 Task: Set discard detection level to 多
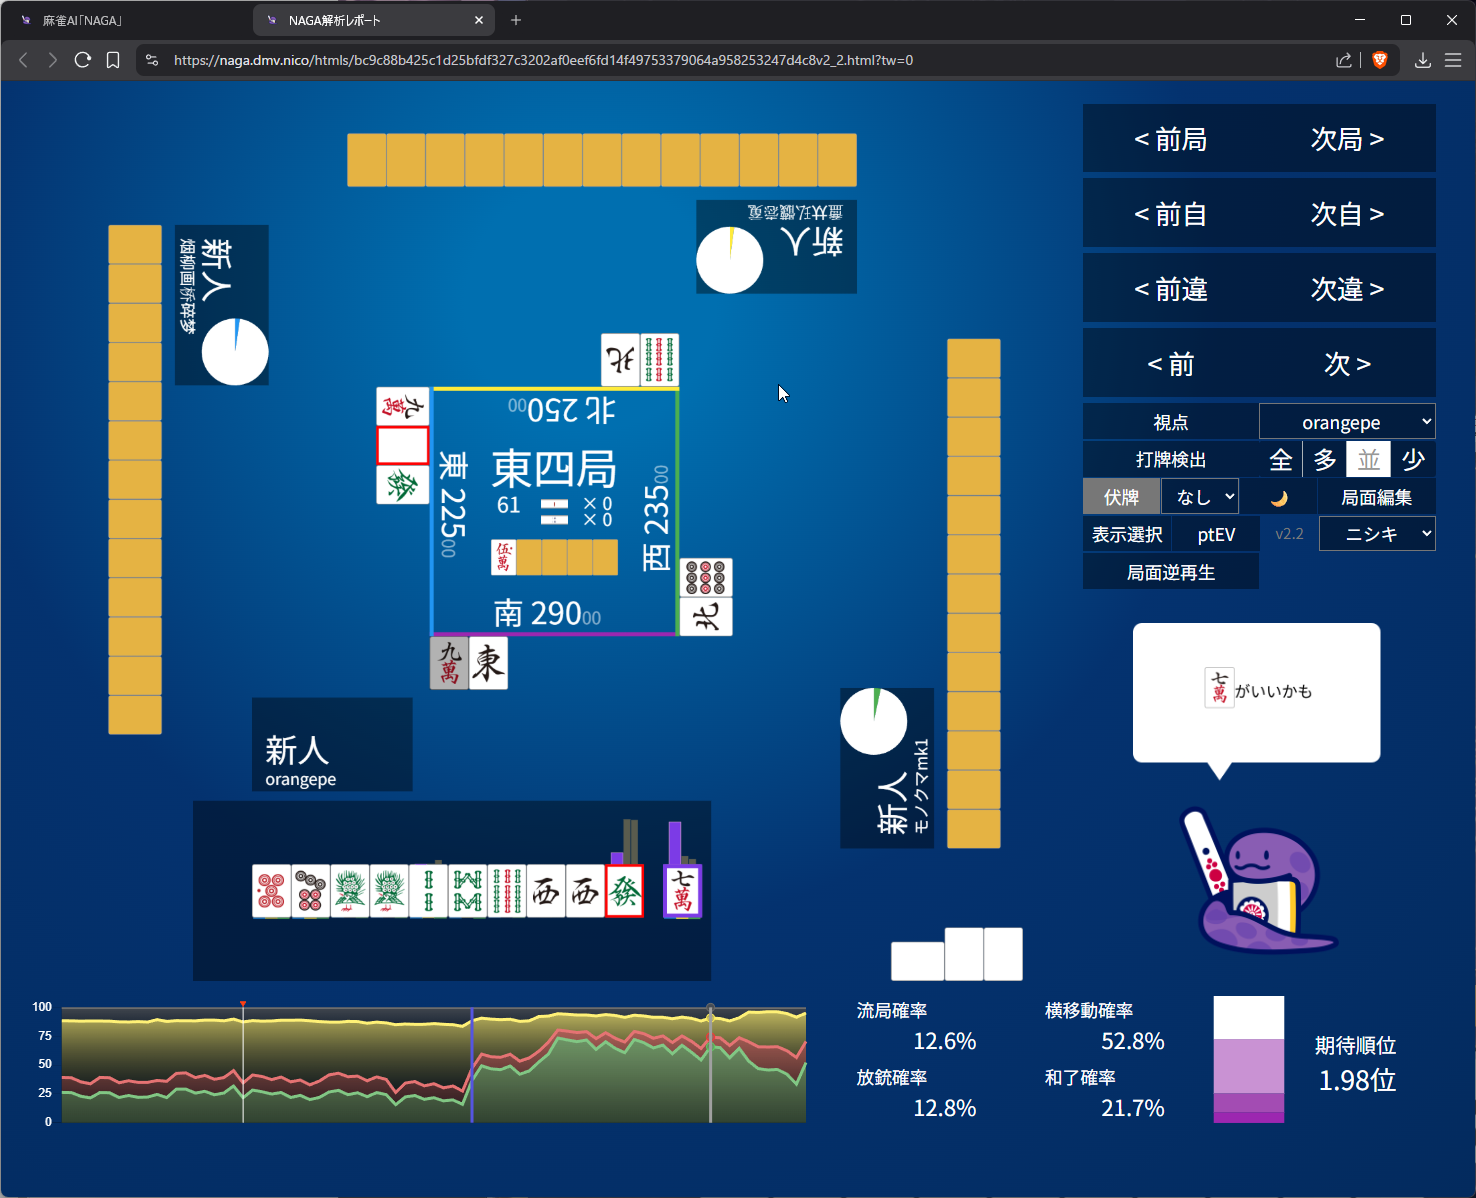click(x=1325, y=460)
